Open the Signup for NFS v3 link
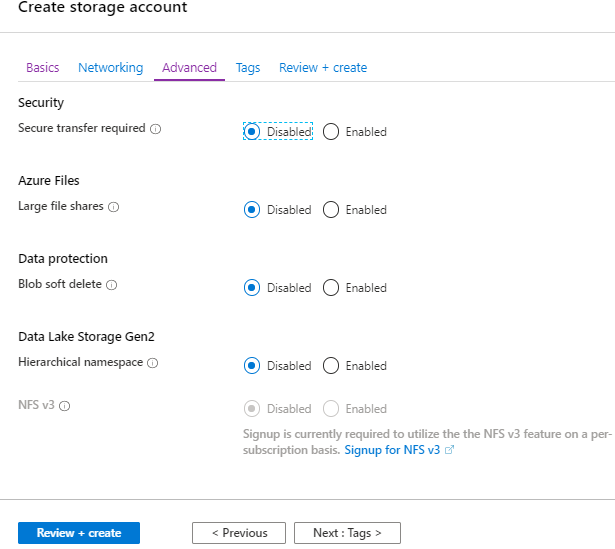 coord(392,450)
